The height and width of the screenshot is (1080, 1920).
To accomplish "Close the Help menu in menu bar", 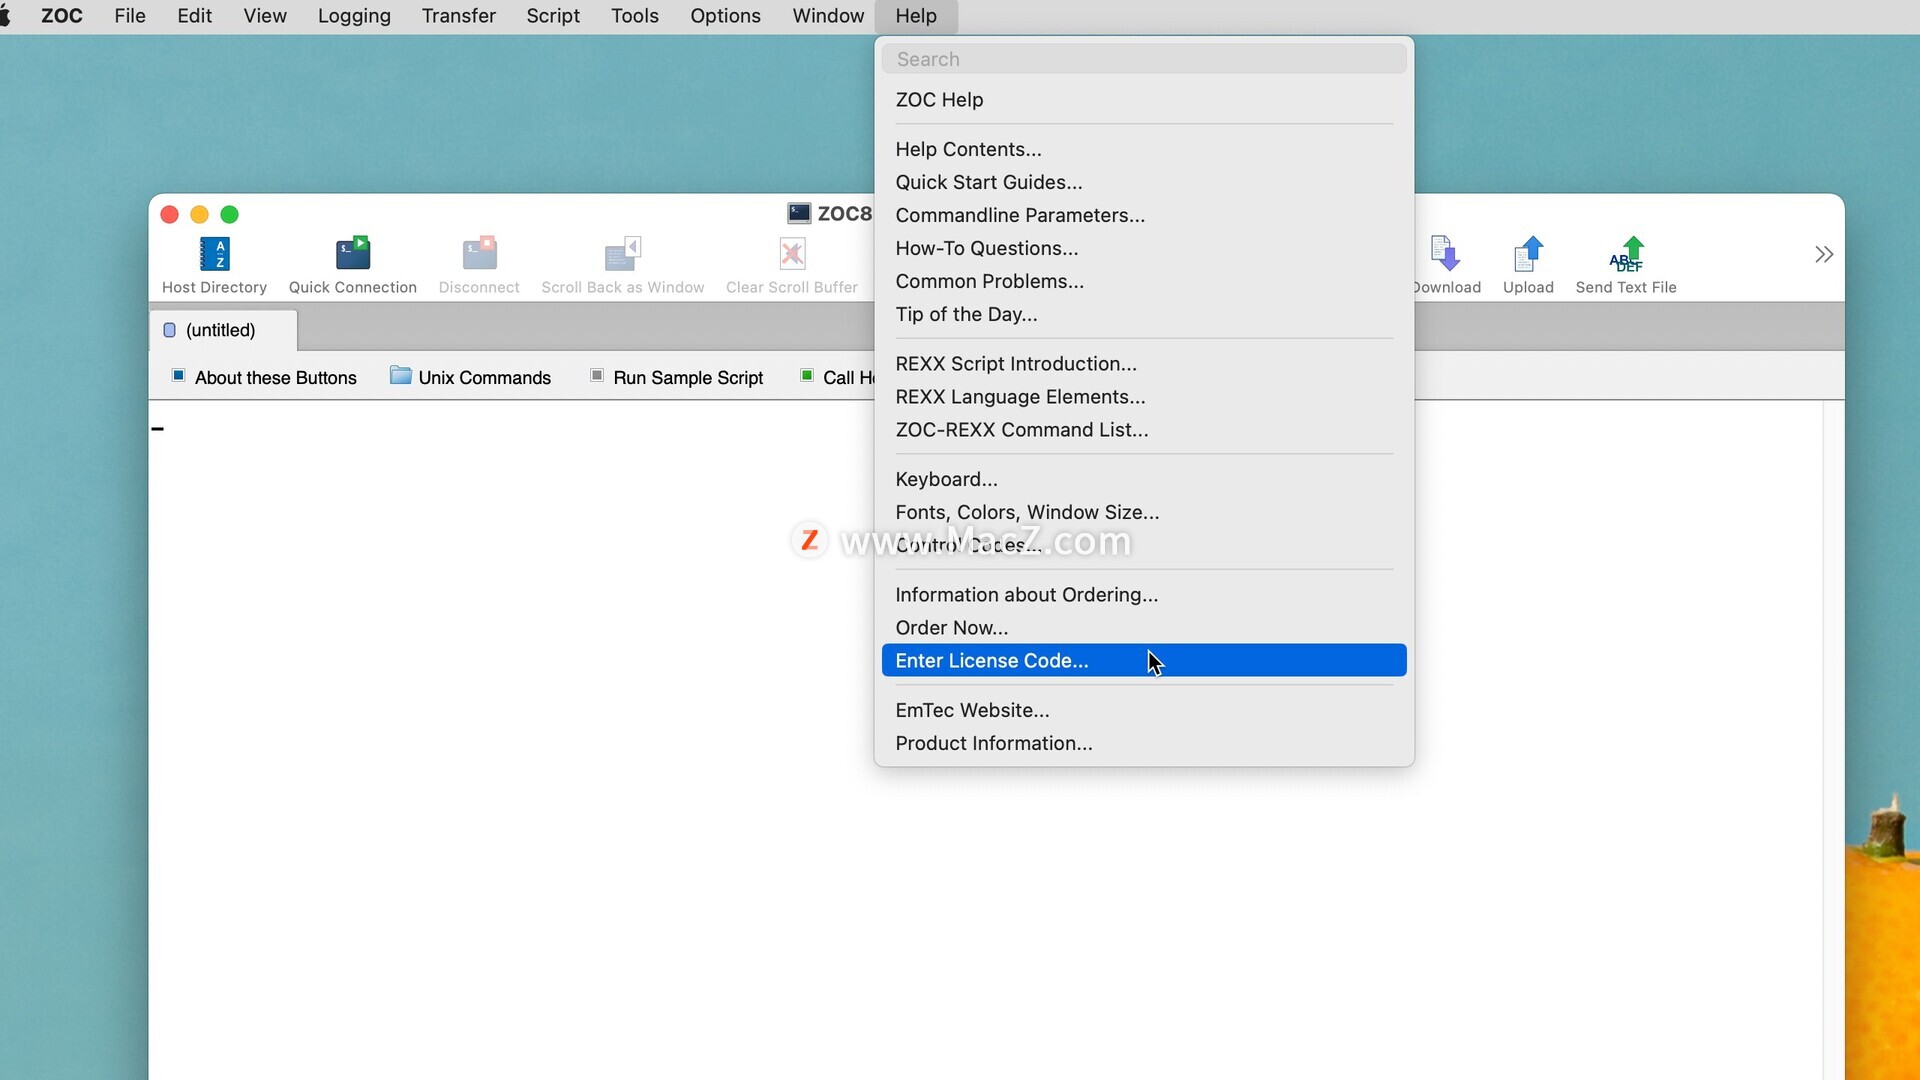I will tap(916, 16).
